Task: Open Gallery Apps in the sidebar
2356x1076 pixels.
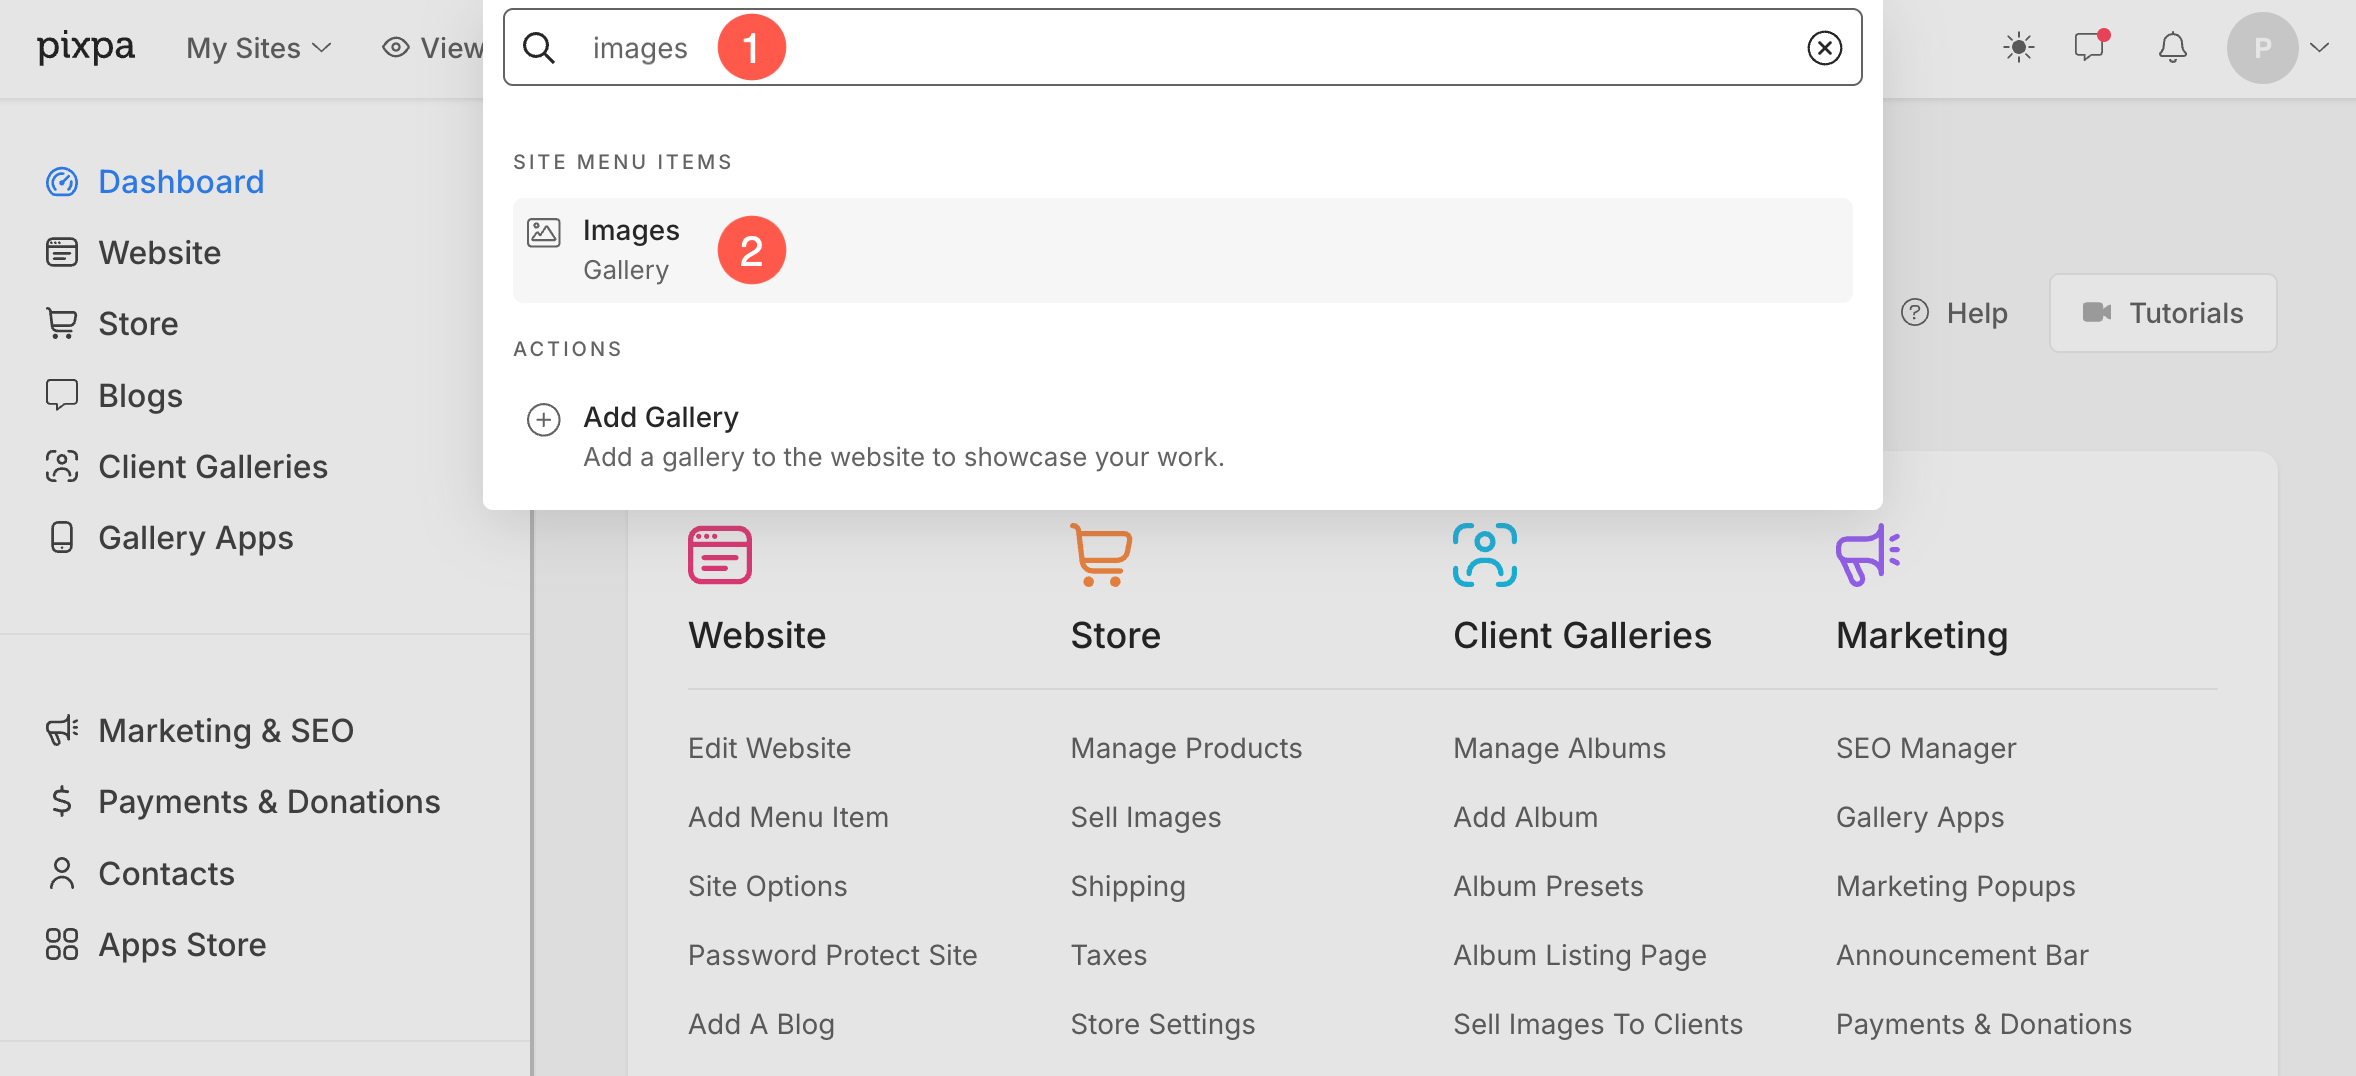Action: click(196, 538)
